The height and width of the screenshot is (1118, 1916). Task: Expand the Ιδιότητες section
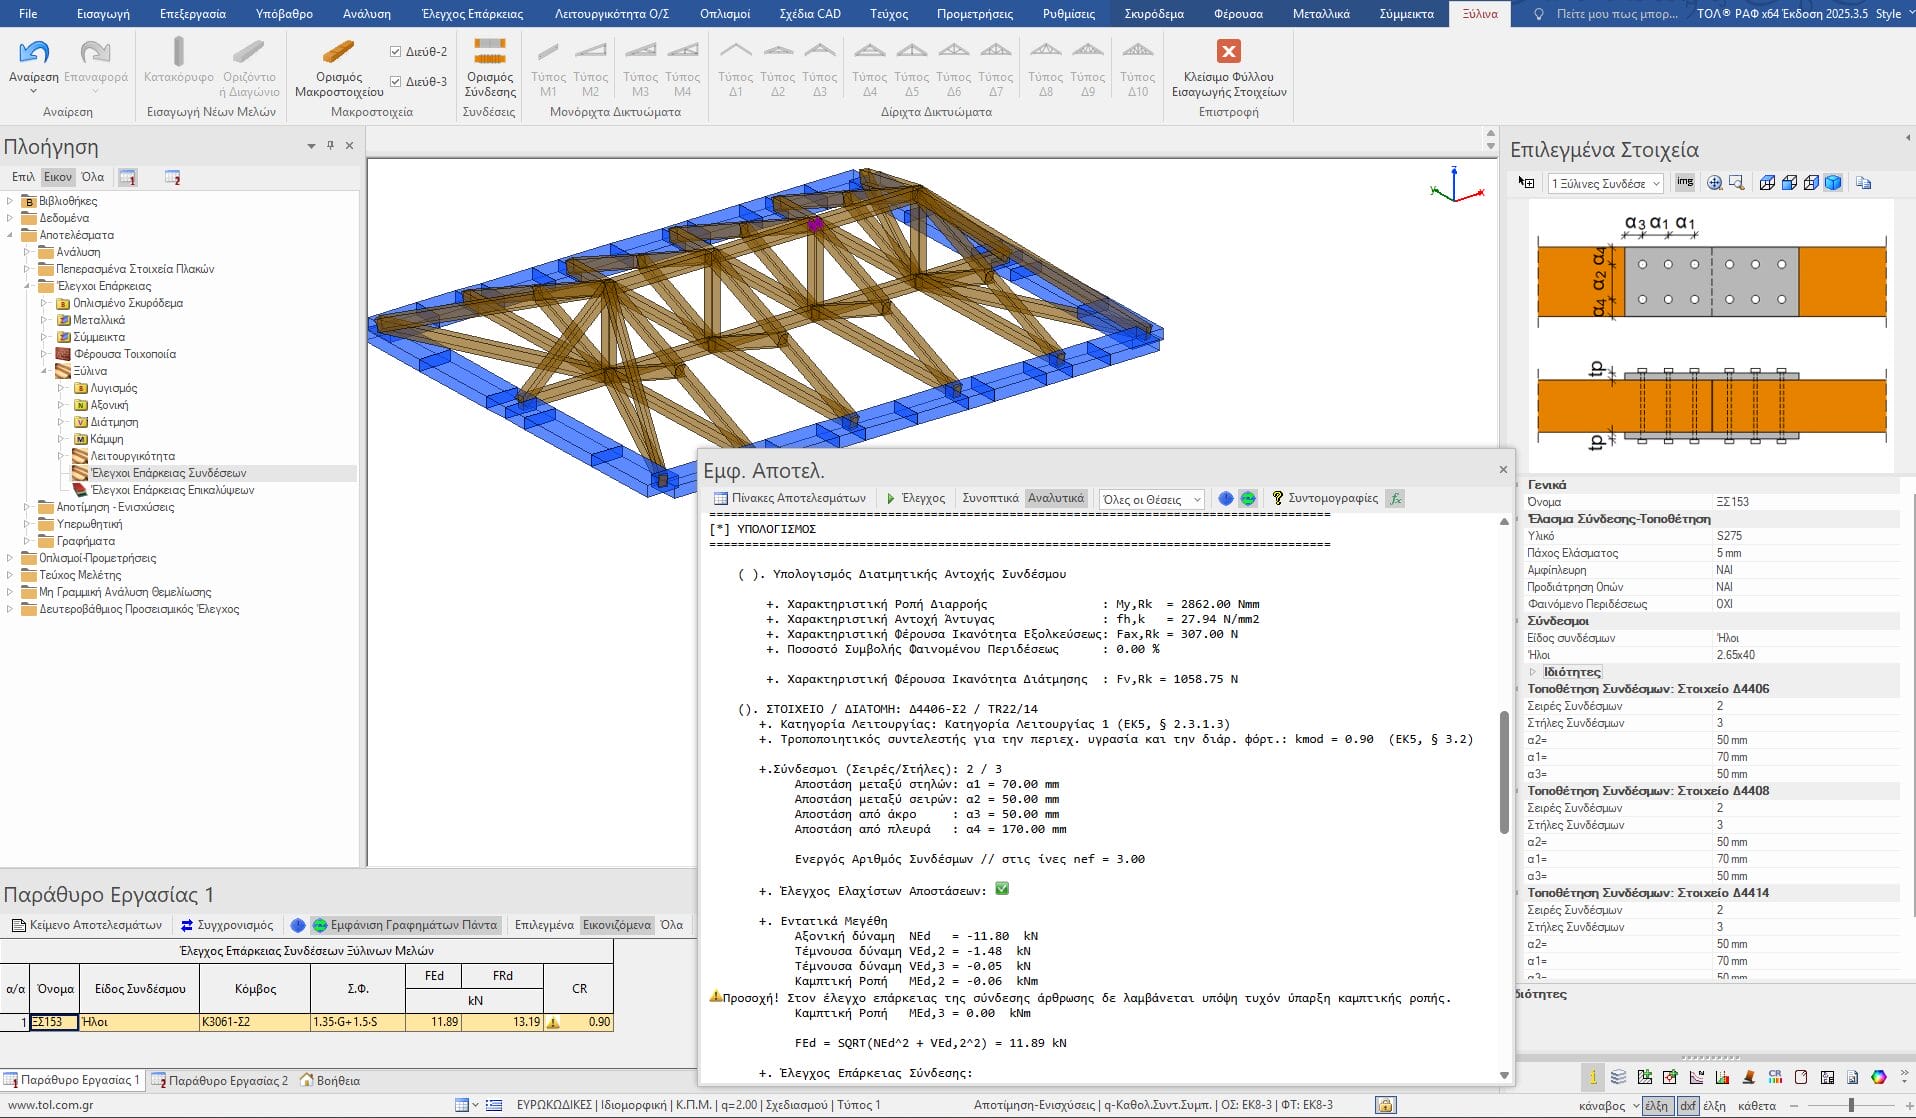coord(1533,672)
